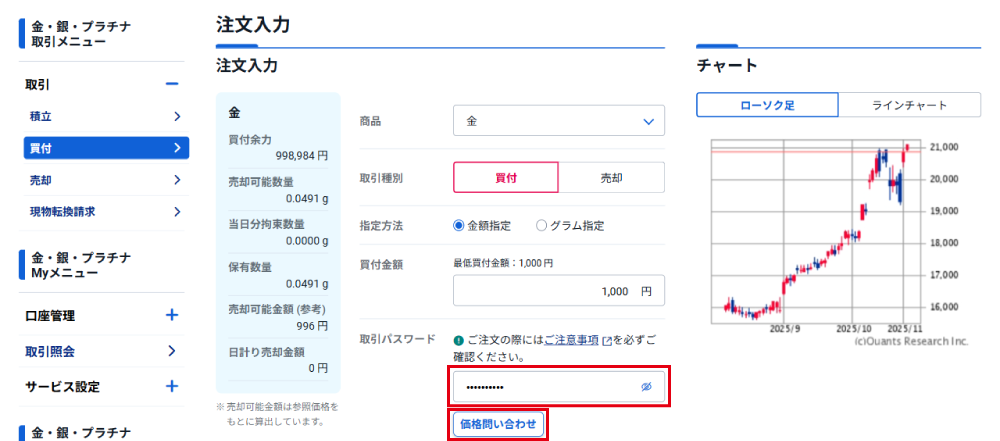Screen dimensions: 1000x441
Task: Expand 口座管理 with plus icon
Action: (172, 315)
